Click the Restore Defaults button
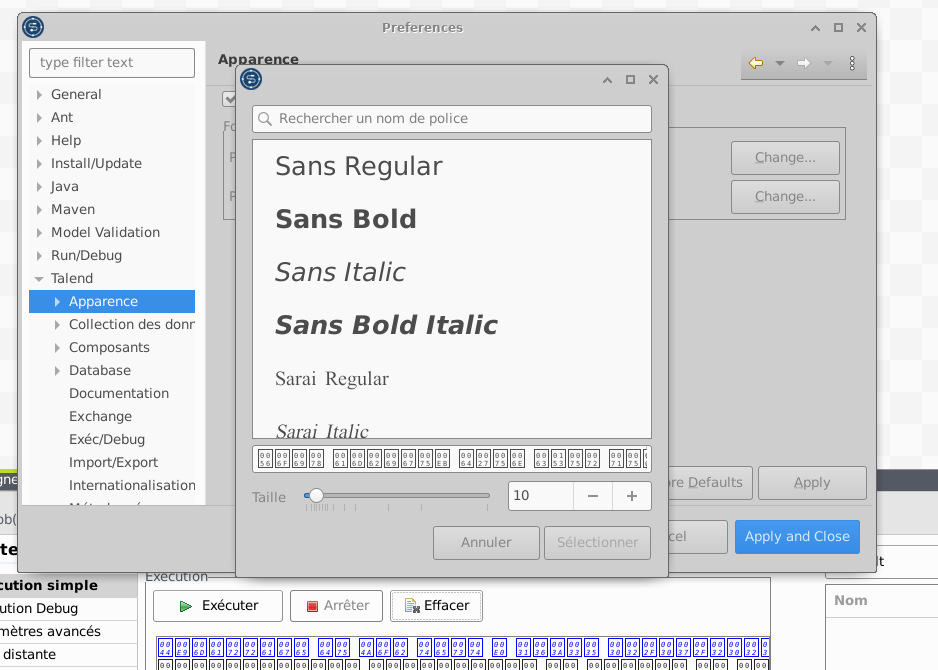This screenshot has width=938, height=670. tap(711, 483)
